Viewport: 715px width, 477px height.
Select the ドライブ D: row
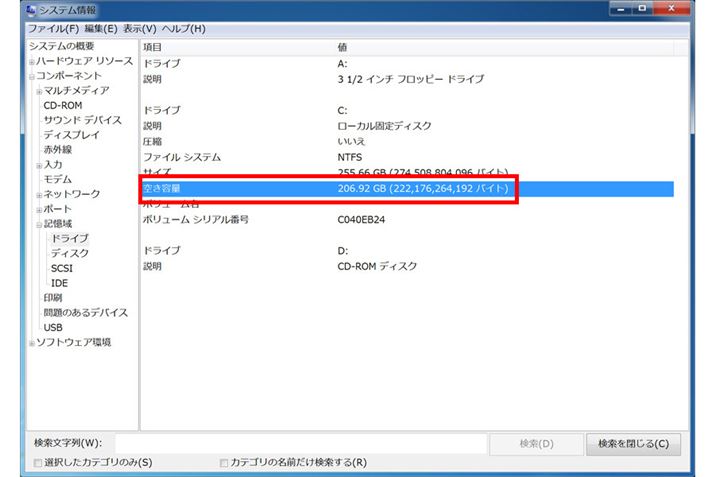[x=407, y=251]
